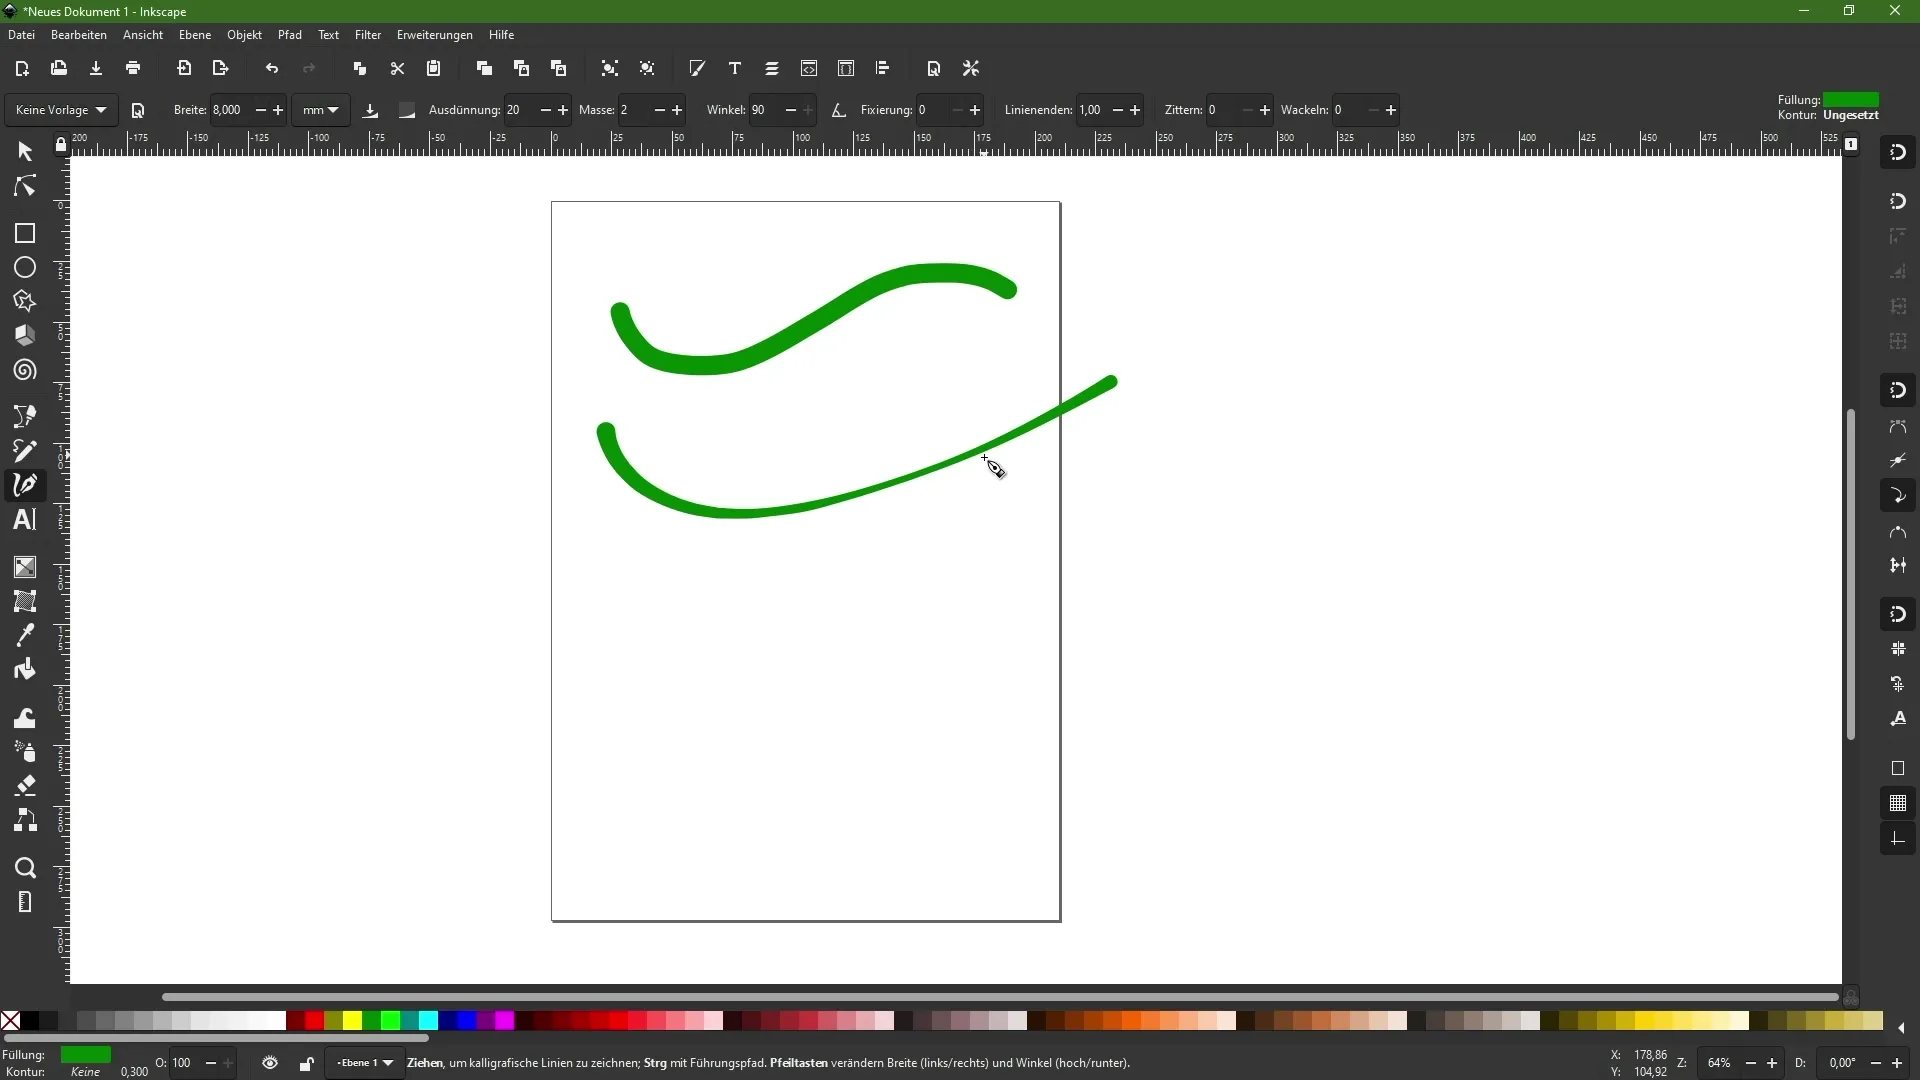Open the XML editor icon
The image size is (1920, 1080).
[x=809, y=69]
